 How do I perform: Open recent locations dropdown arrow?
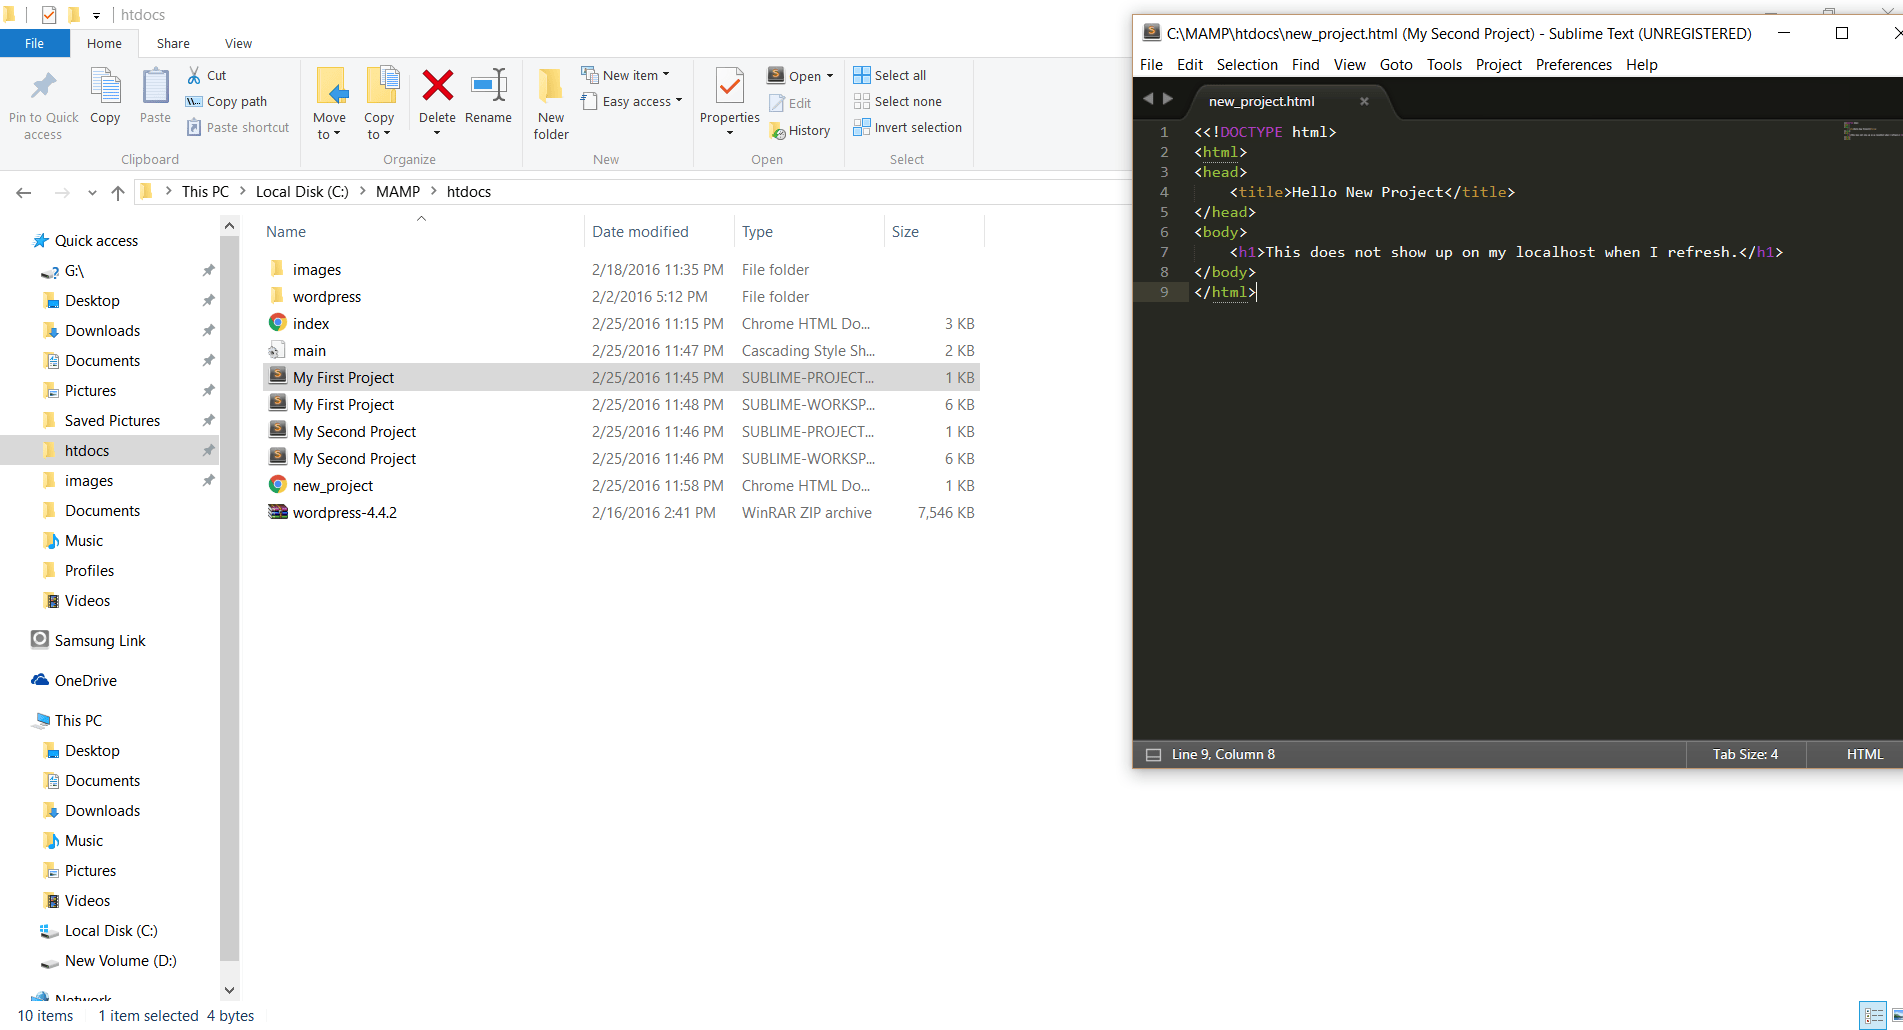click(92, 192)
